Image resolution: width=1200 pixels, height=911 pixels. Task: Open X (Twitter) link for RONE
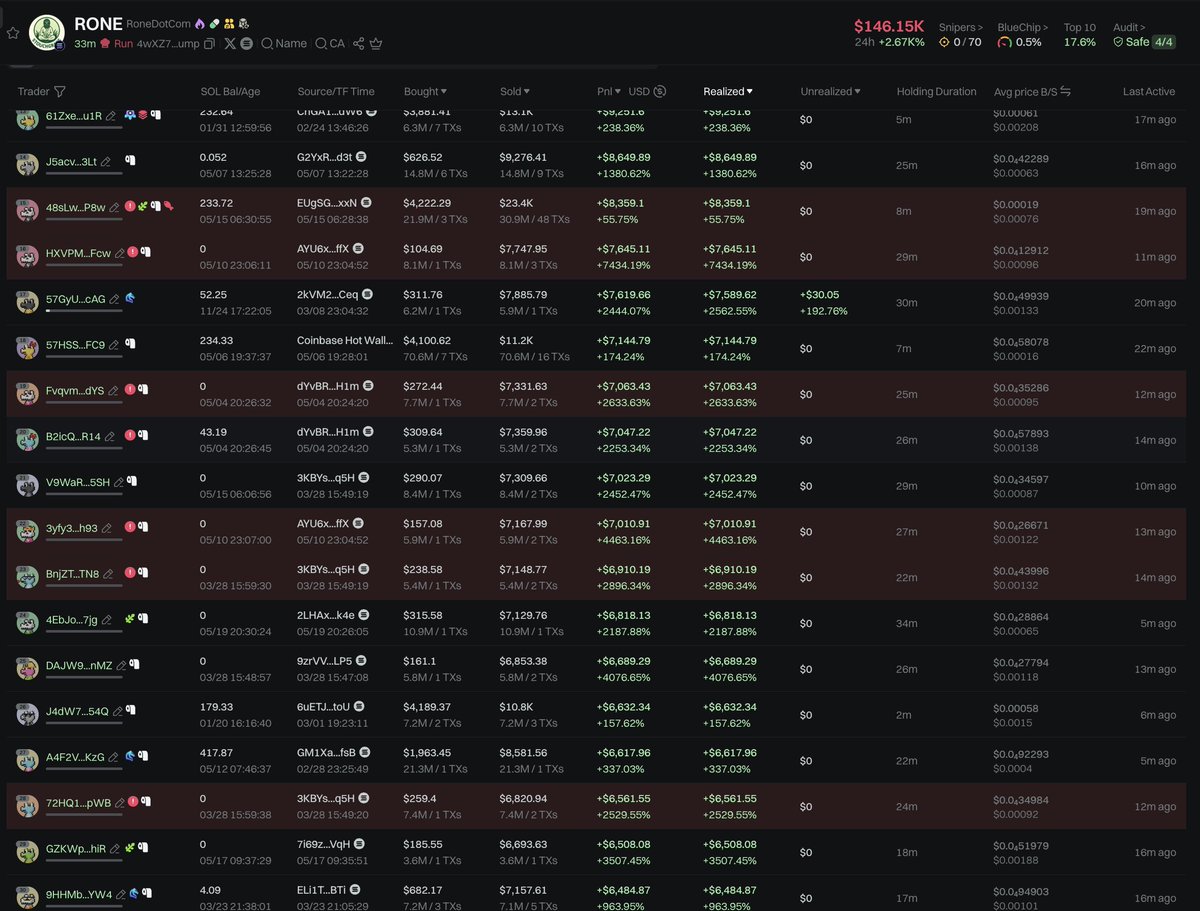pos(230,44)
